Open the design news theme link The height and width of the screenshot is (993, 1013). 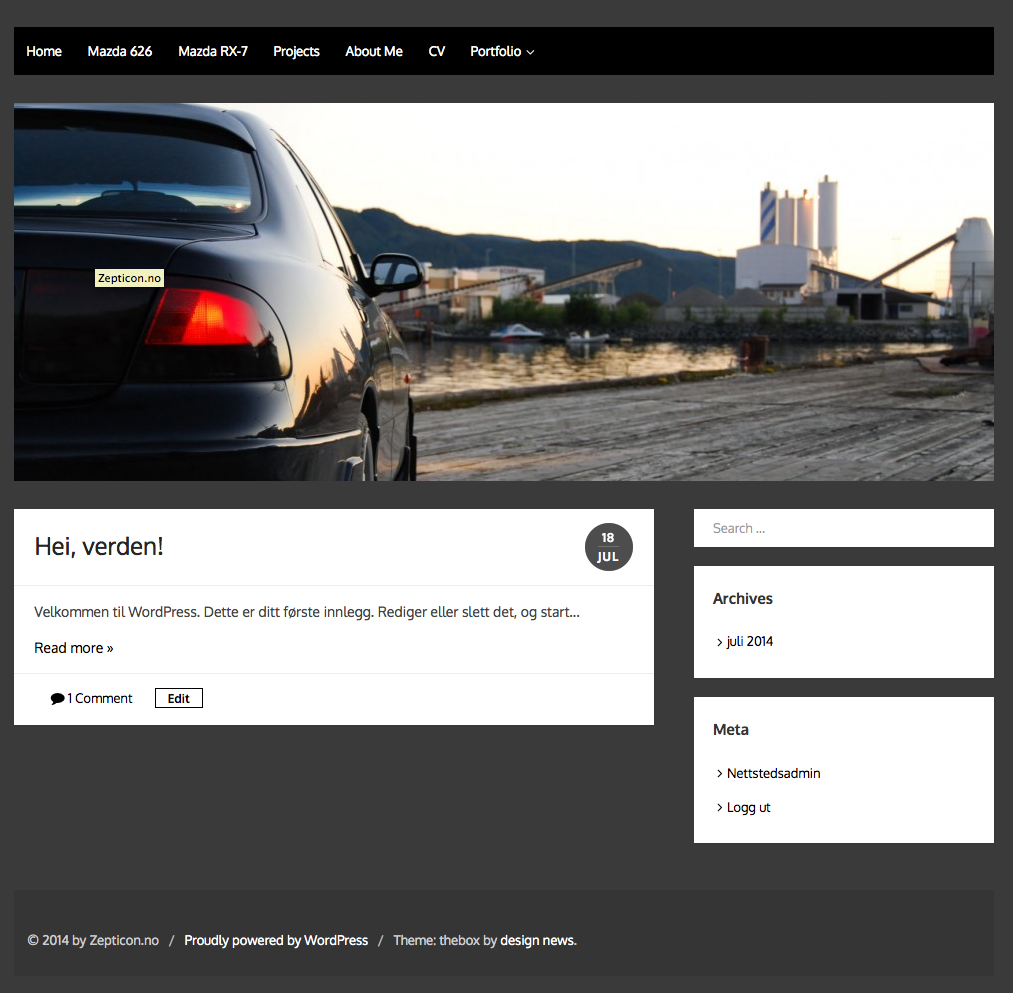538,940
